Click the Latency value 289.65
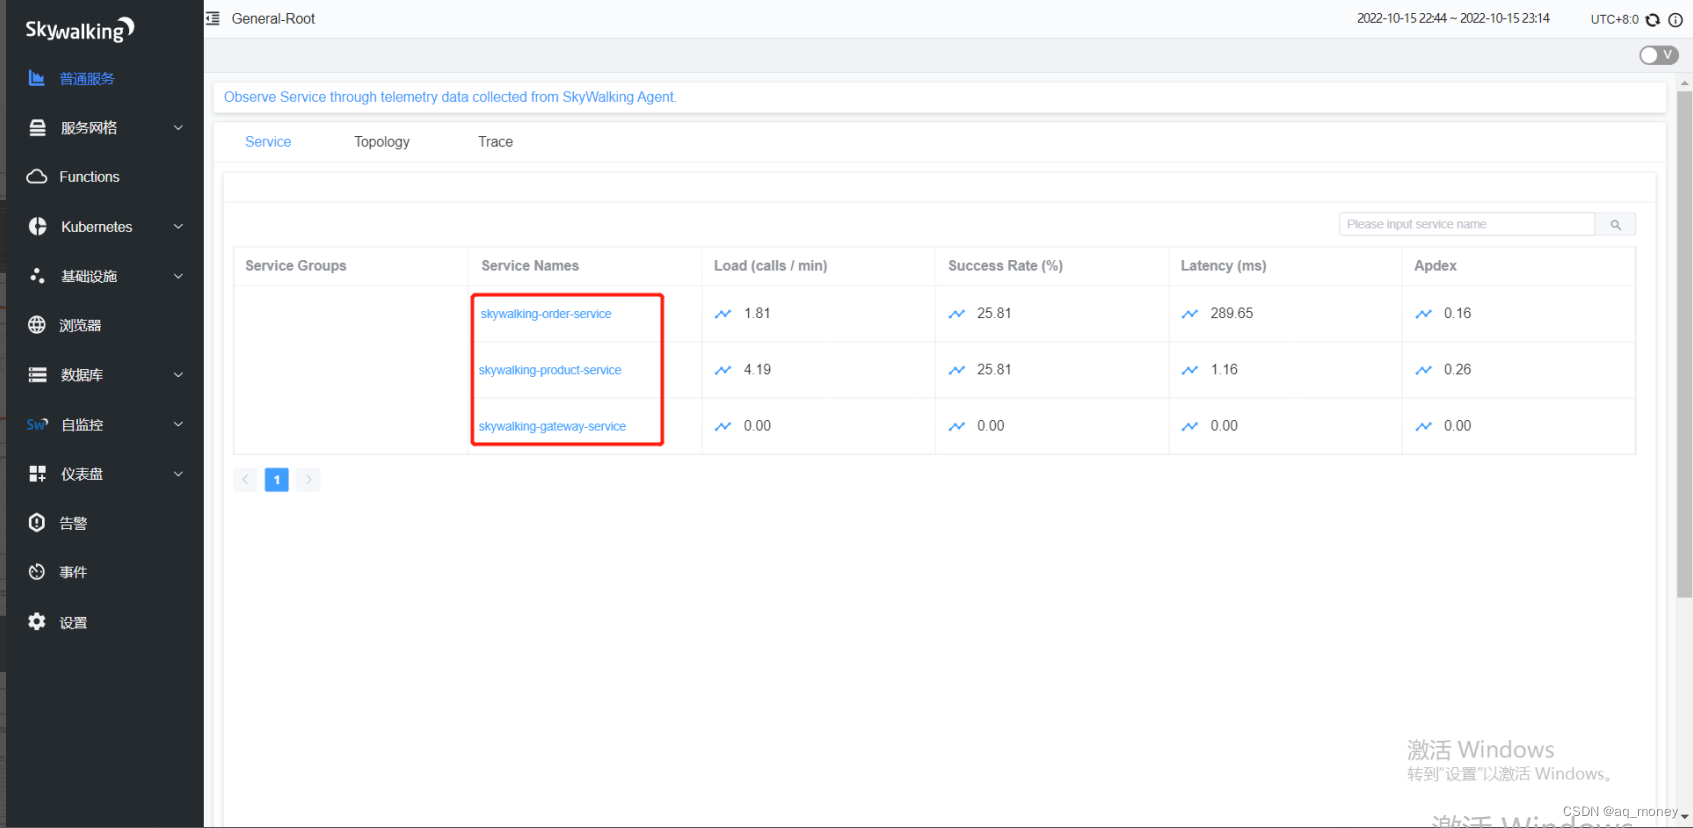1693x828 pixels. [x=1232, y=314]
